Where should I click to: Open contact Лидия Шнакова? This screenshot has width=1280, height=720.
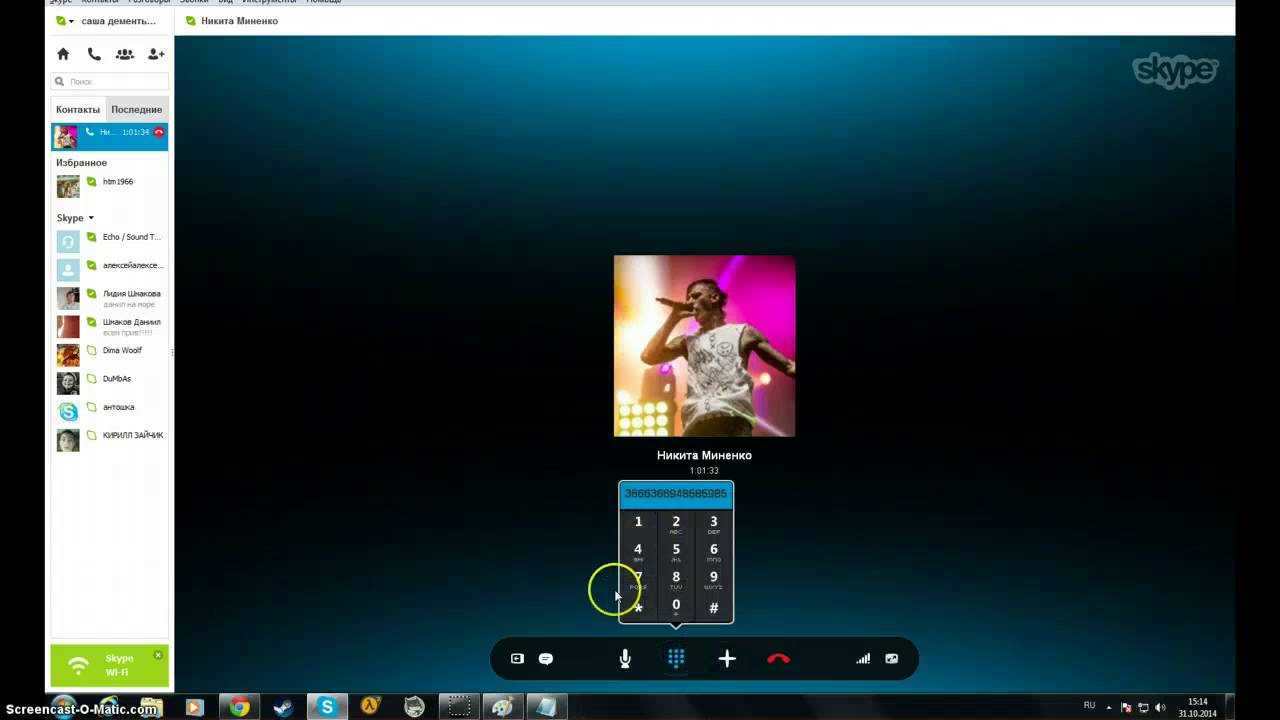[x=110, y=297]
